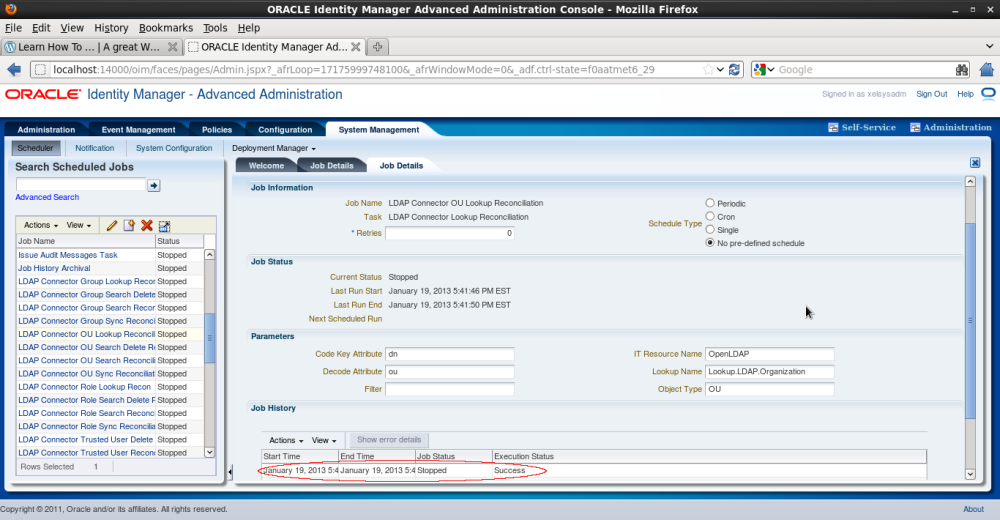Open View dropdown in Job History
Image resolution: width=1000 pixels, height=520 pixels.
pyautogui.click(x=323, y=440)
